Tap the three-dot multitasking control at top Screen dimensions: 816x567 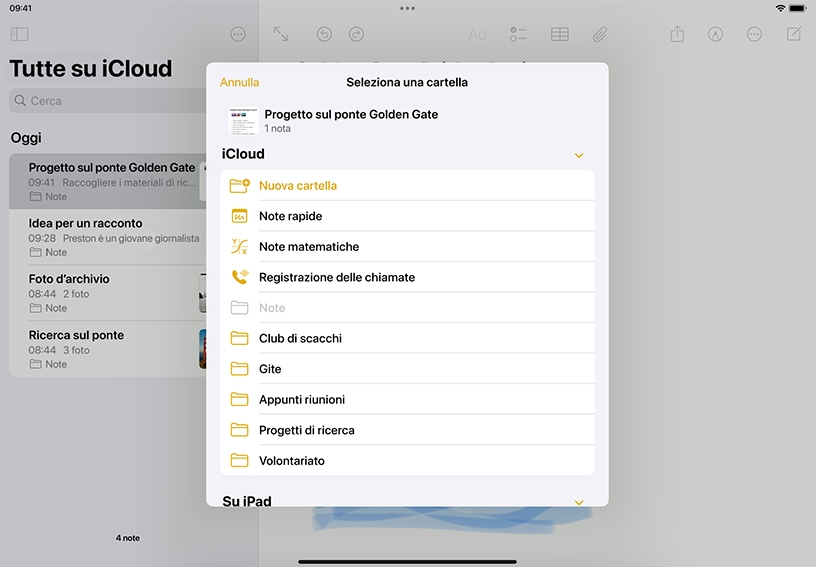tap(407, 8)
